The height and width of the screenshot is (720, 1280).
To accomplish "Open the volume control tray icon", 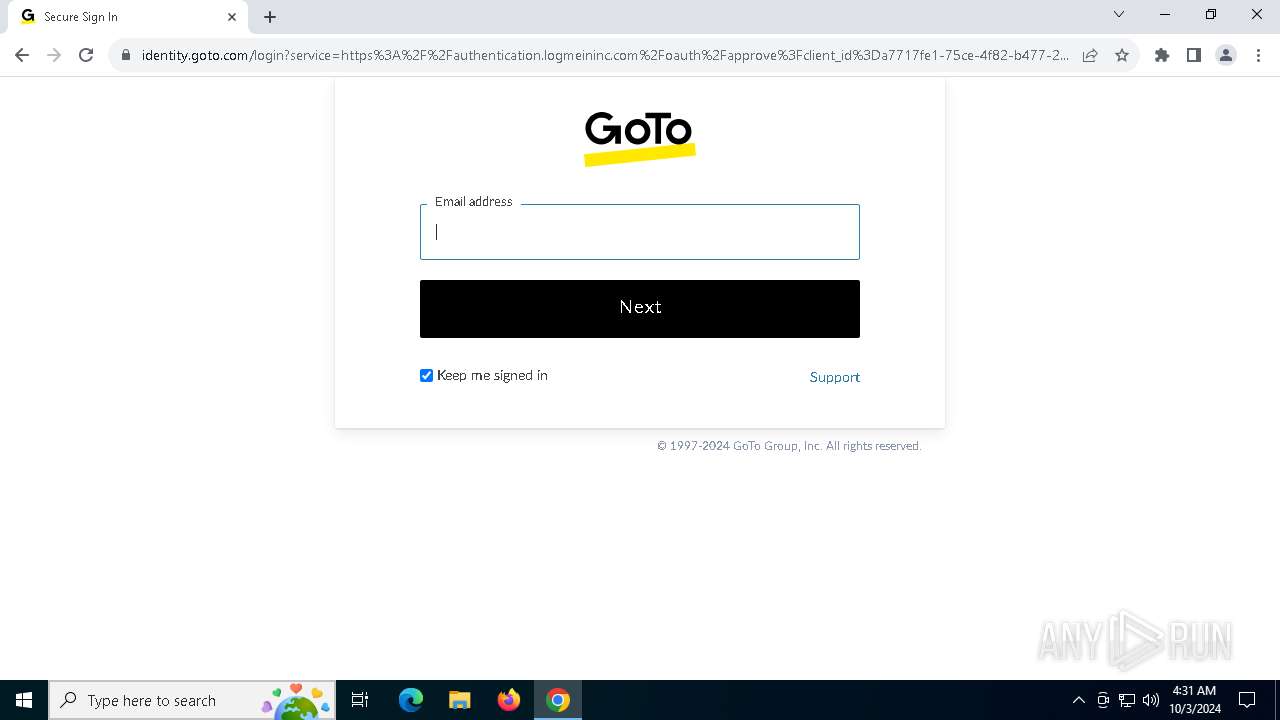I will (x=1151, y=700).
